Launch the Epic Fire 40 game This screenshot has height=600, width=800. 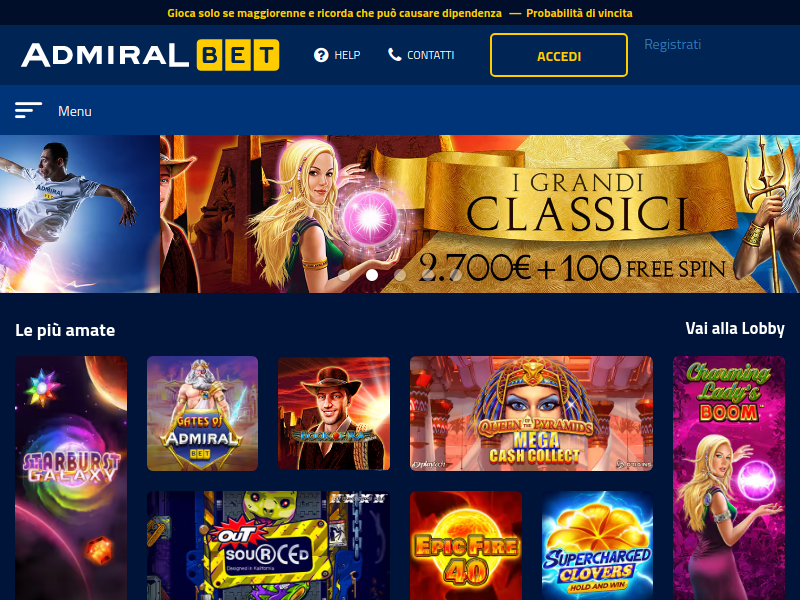coord(466,545)
